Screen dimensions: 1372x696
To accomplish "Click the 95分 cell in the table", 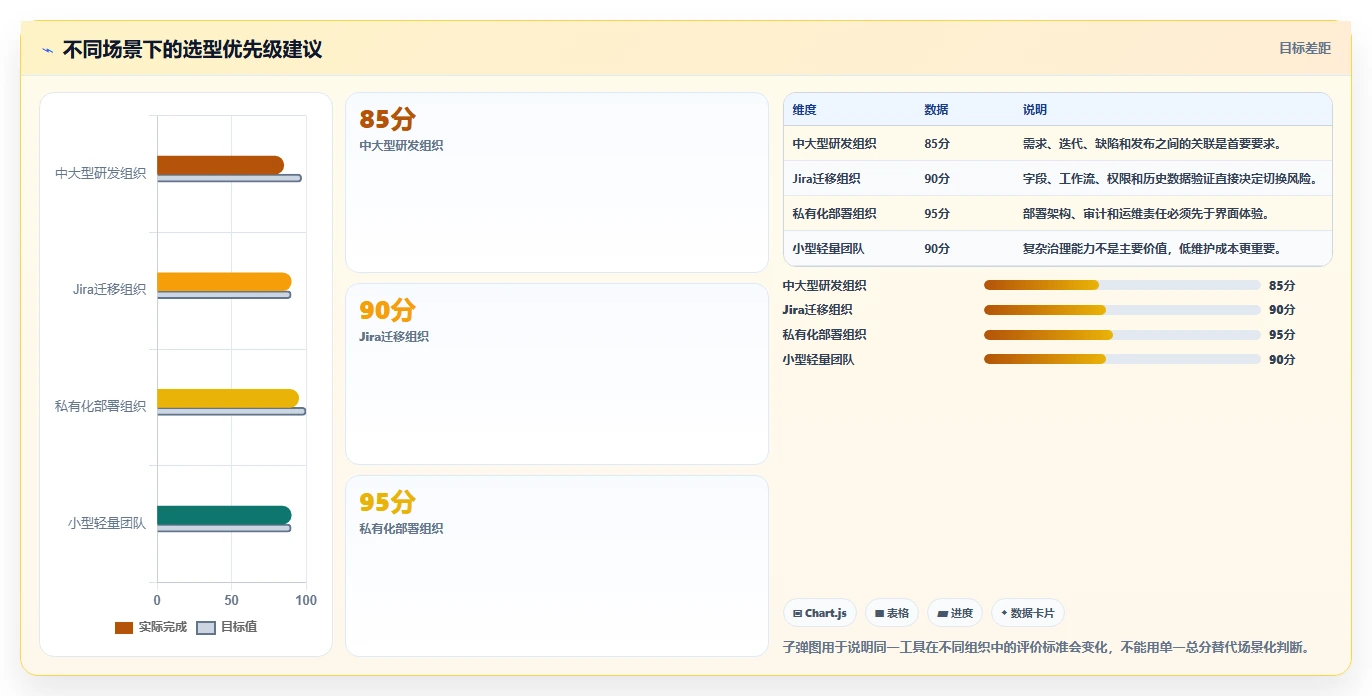I will (937, 214).
